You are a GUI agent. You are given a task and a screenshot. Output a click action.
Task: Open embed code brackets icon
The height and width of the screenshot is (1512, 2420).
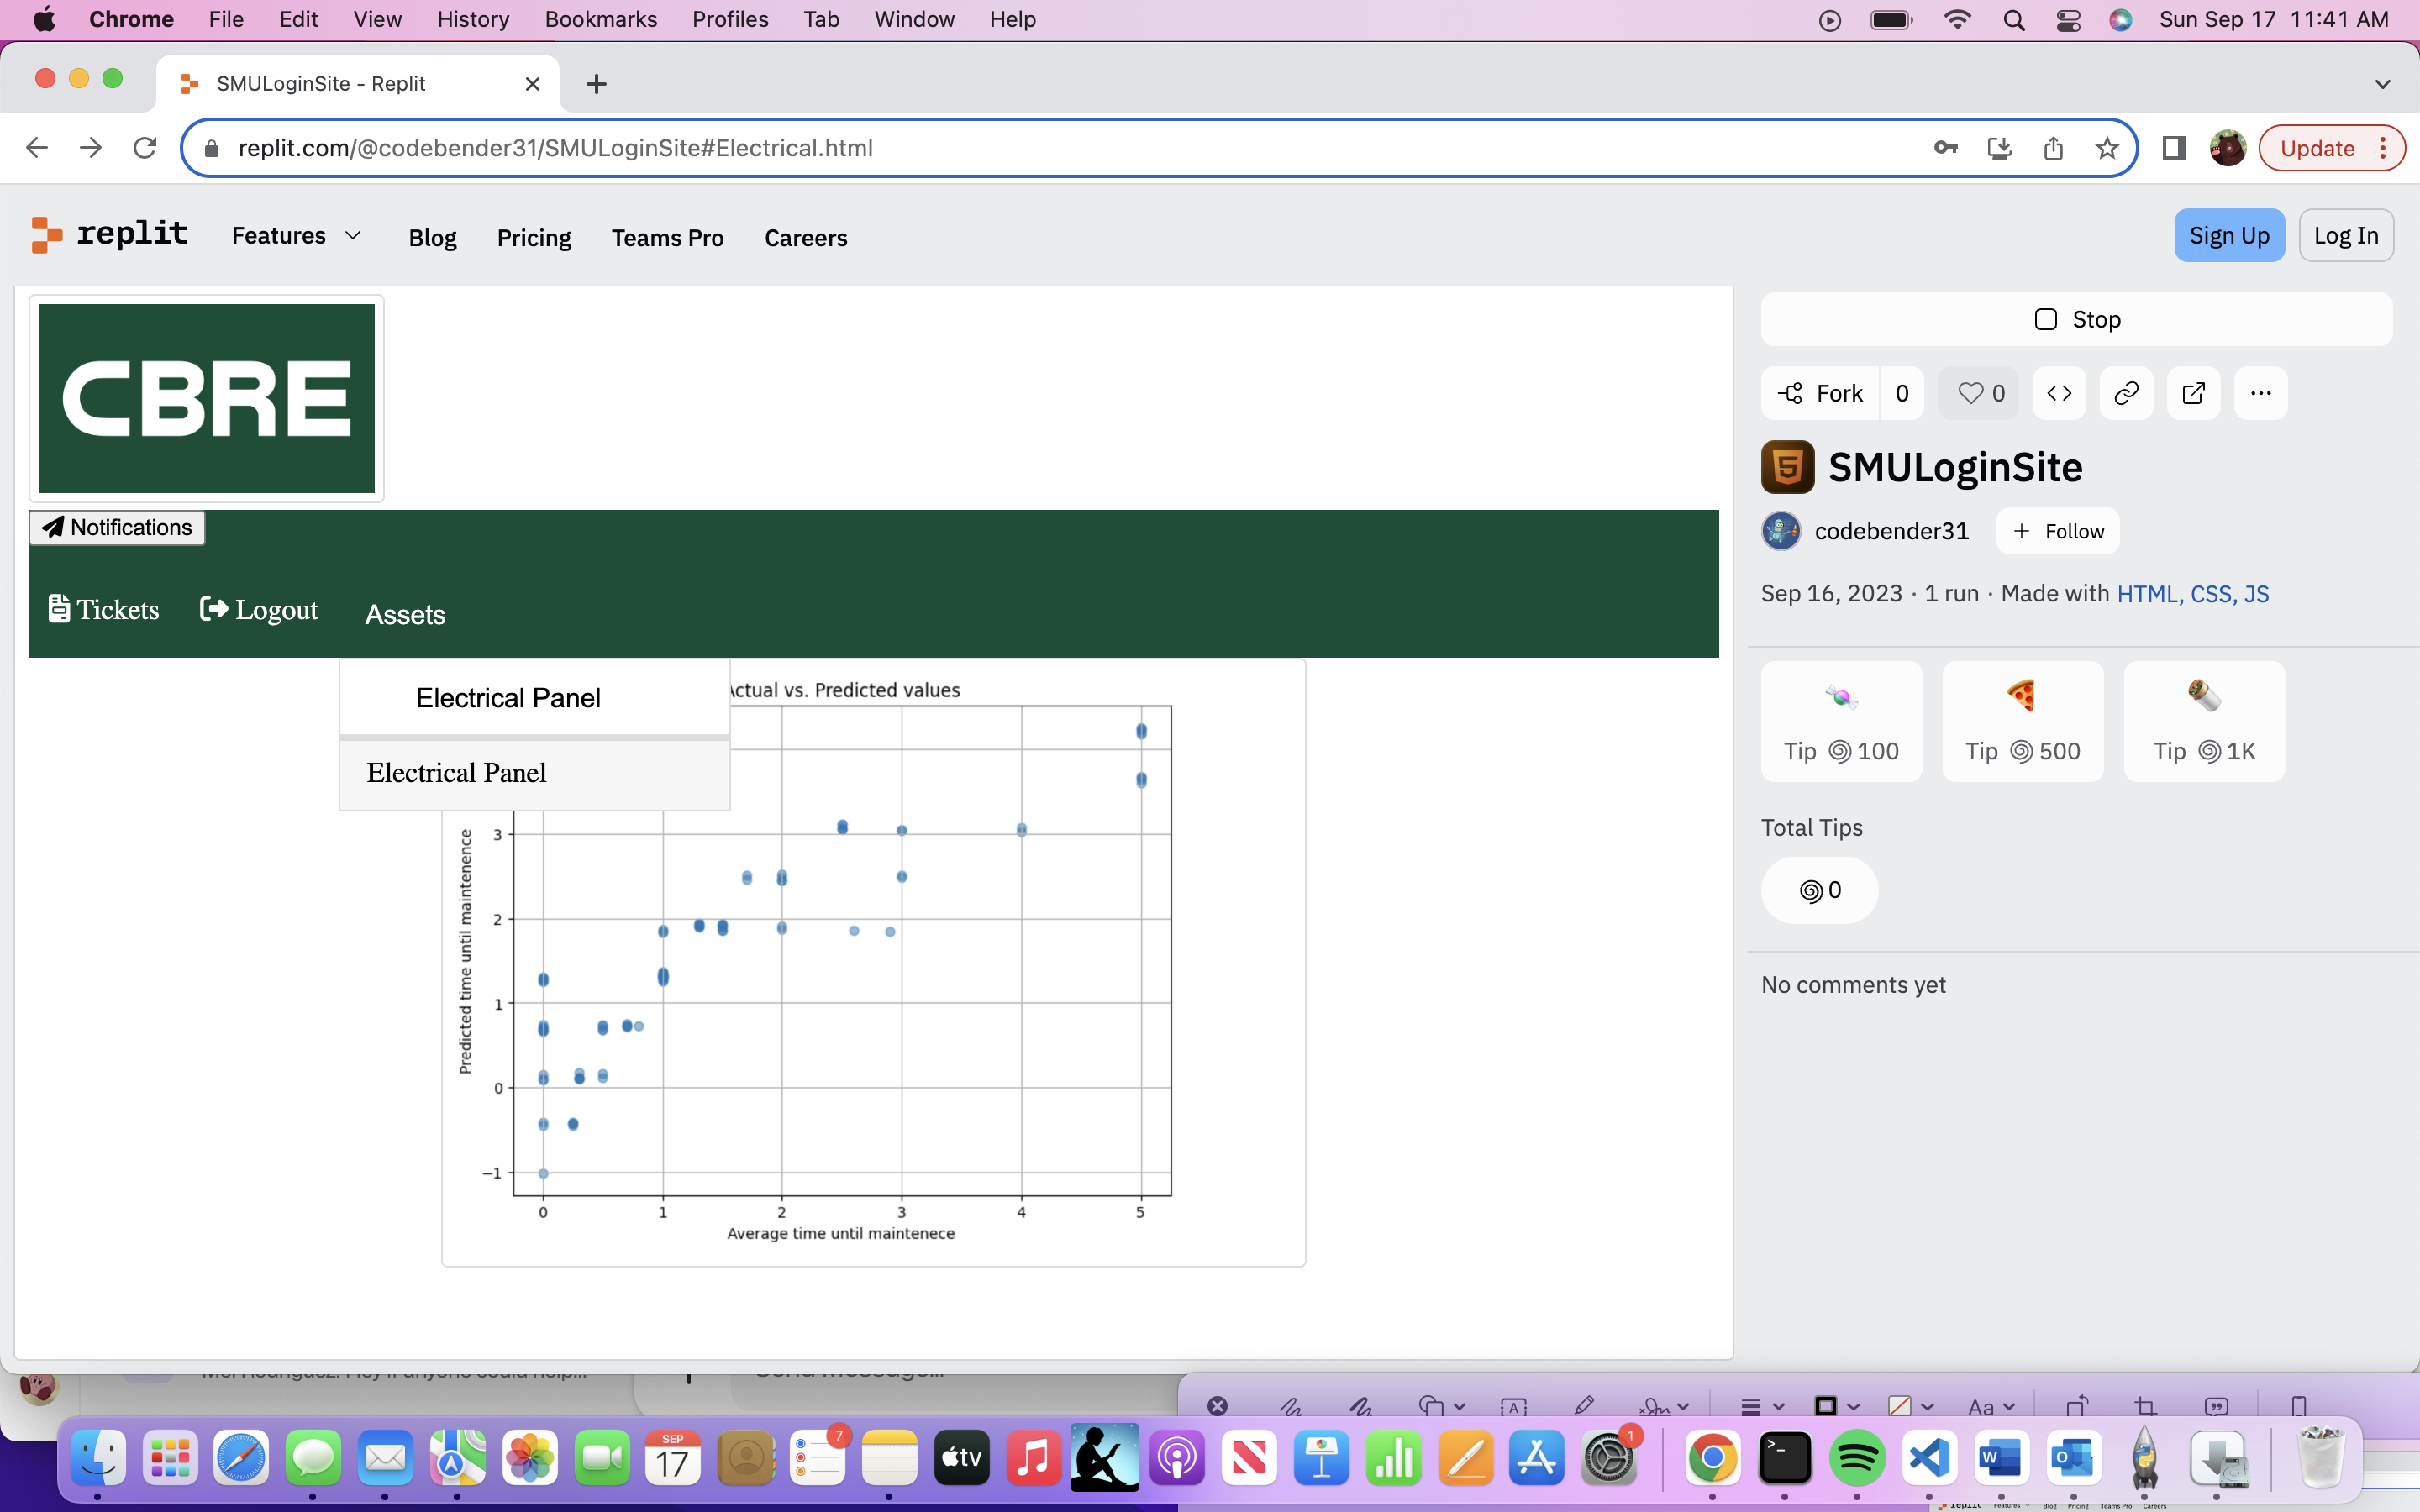(x=2059, y=393)
